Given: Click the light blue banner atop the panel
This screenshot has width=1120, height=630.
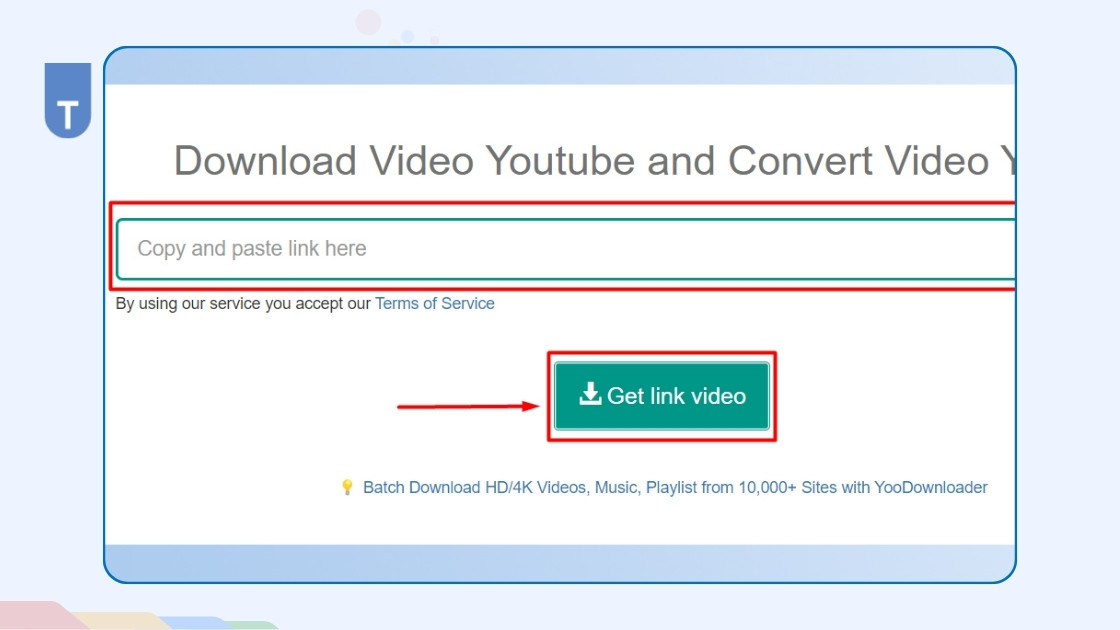Looking at the screenshot, I should (x=560, y=67).
